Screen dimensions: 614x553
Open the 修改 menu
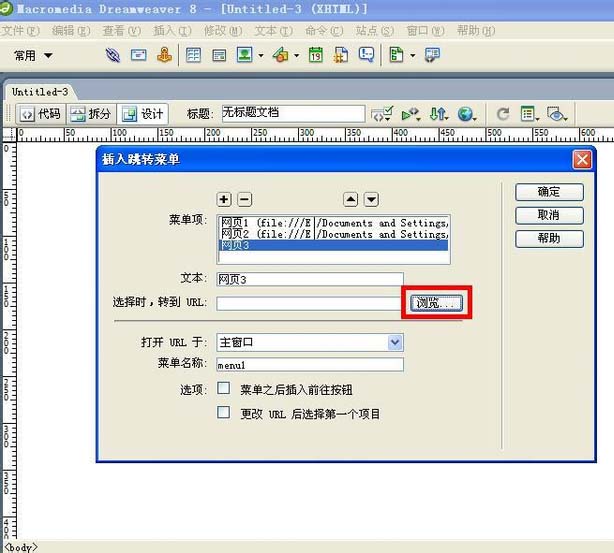point(223,31)
